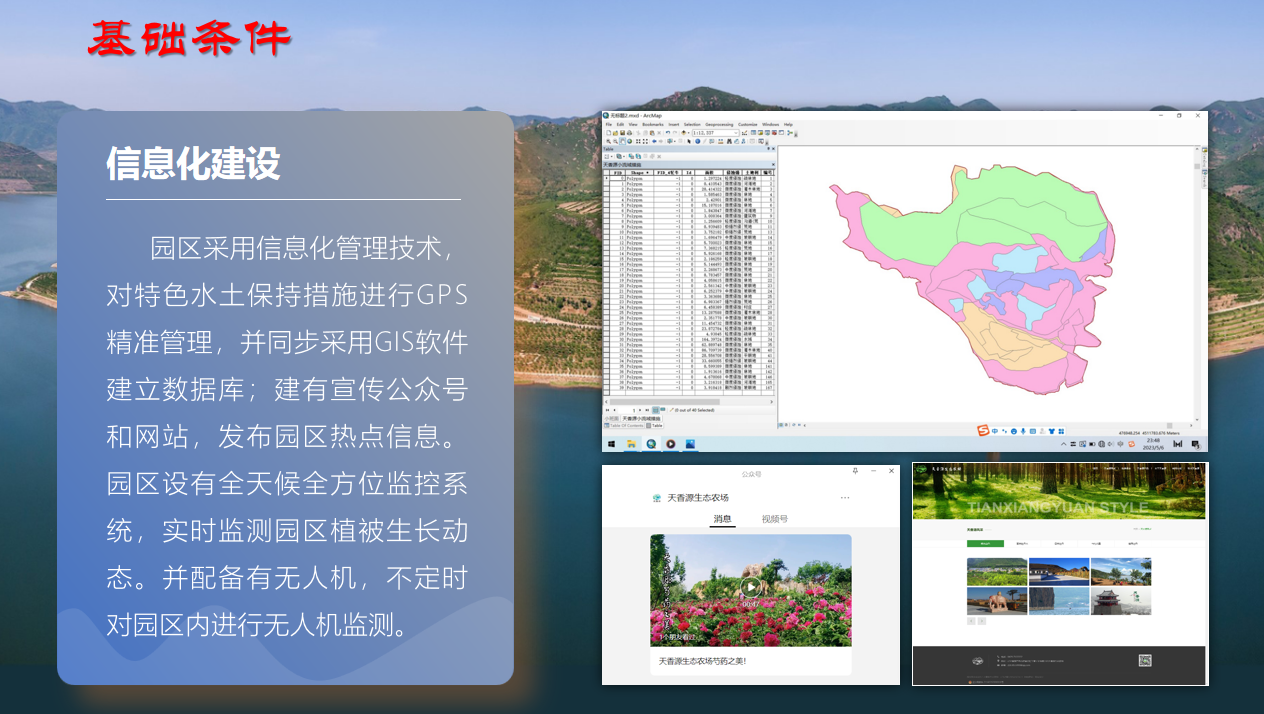Open the three-dot more menu beside 天香源生态农场
Viewport: 1264px width, 714px height.
(845, 497)
